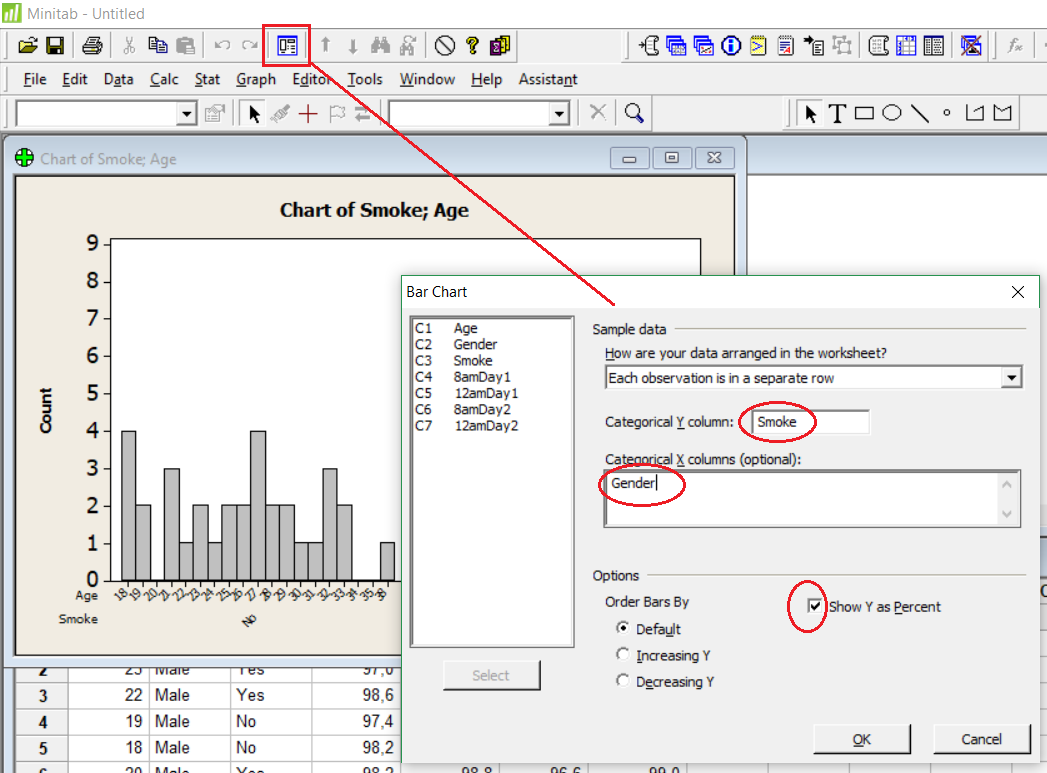Show the Current Data Window grid icon
1047x773 pixels.
(906, 45)
